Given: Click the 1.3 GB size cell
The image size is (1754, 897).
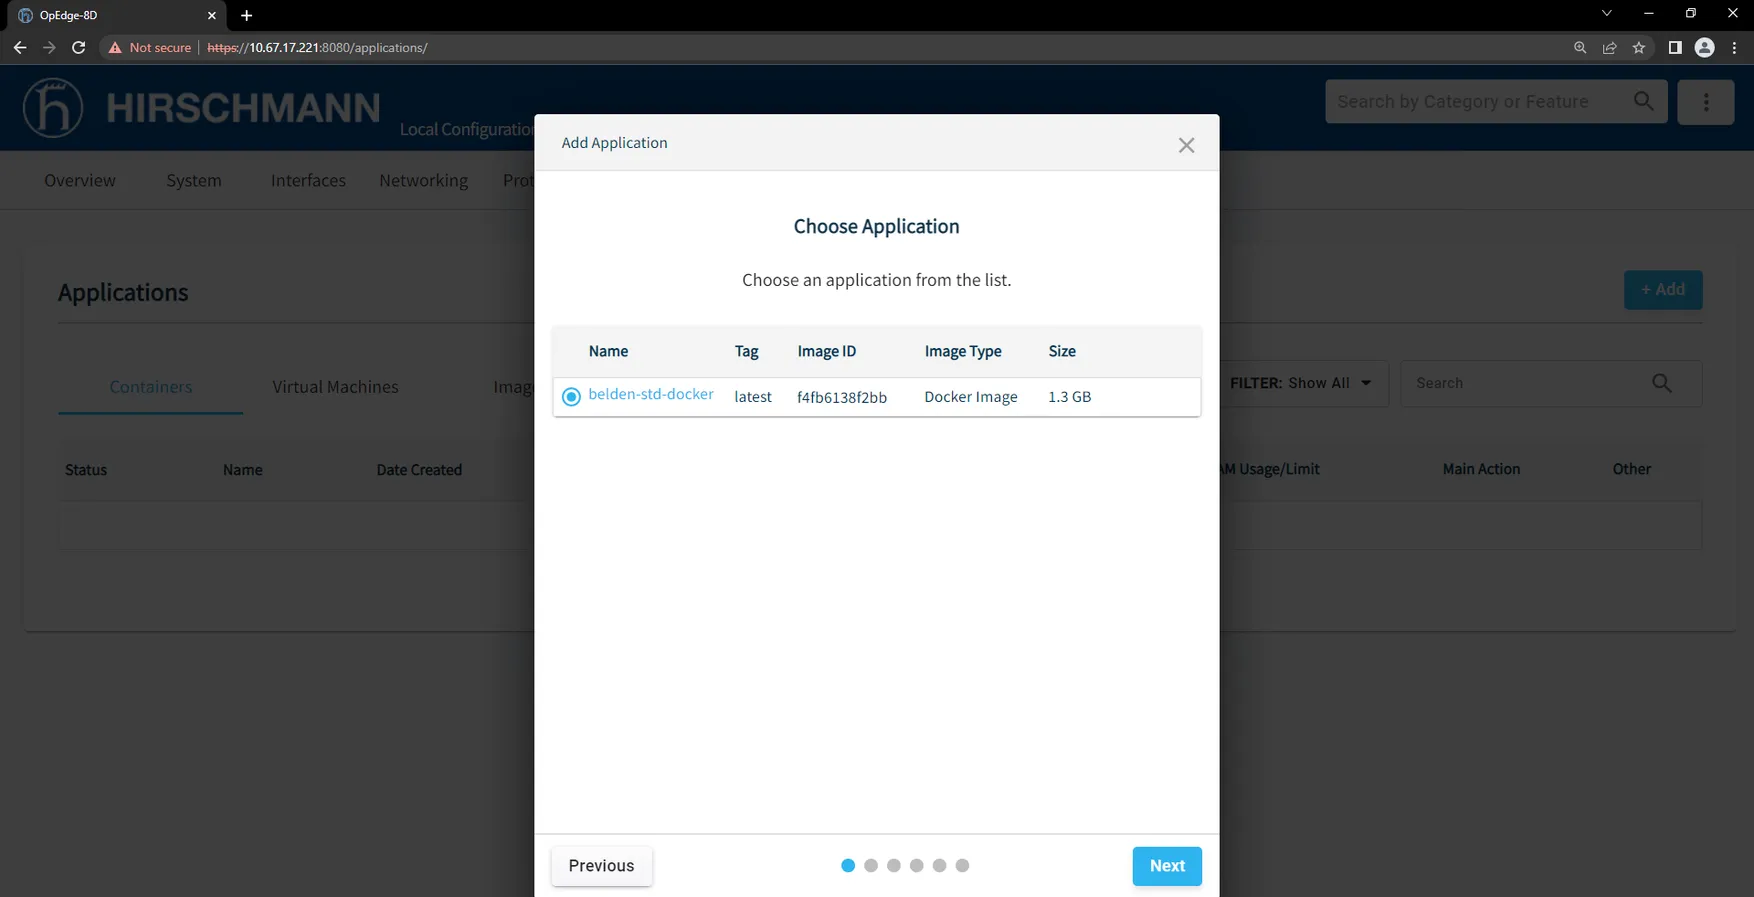Looking at the screenshot, I should (1070, 397).
